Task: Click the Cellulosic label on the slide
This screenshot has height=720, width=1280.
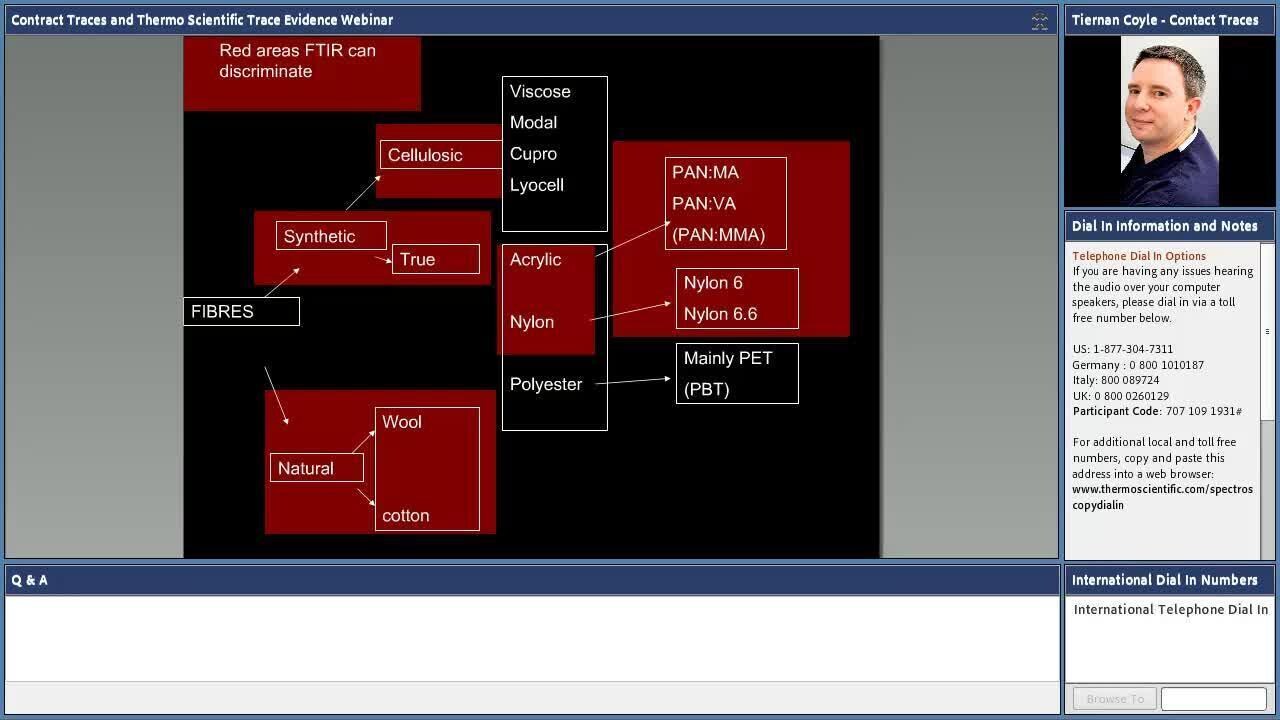Action: pyautogui.click(x=426, y=156)
